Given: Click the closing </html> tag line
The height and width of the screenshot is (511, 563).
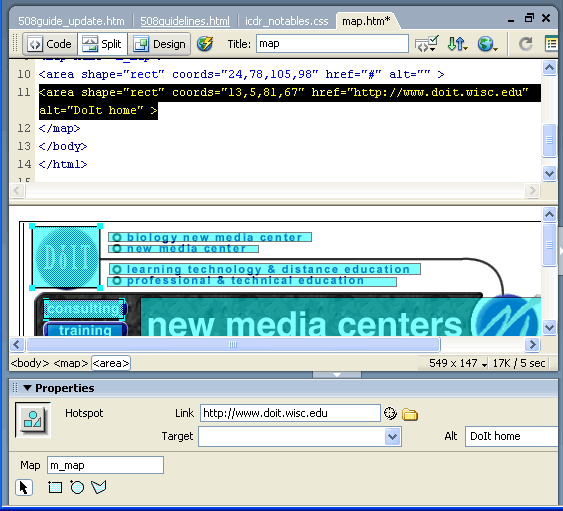Looking at the screenshot, I should (63, 164).
